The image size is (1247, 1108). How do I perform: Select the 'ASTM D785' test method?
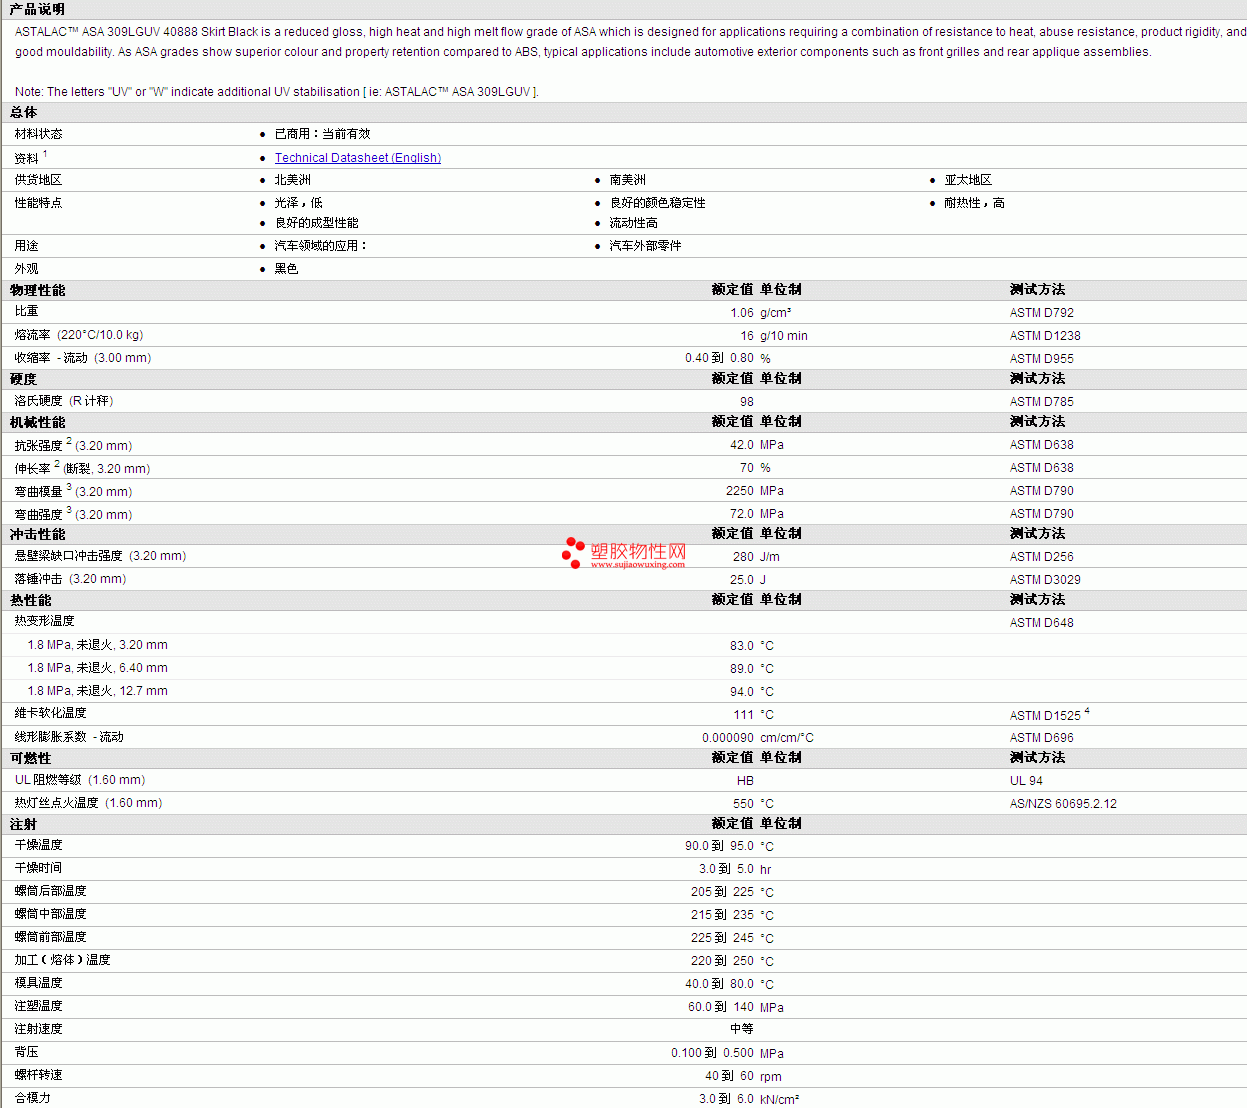point(1042,402)
